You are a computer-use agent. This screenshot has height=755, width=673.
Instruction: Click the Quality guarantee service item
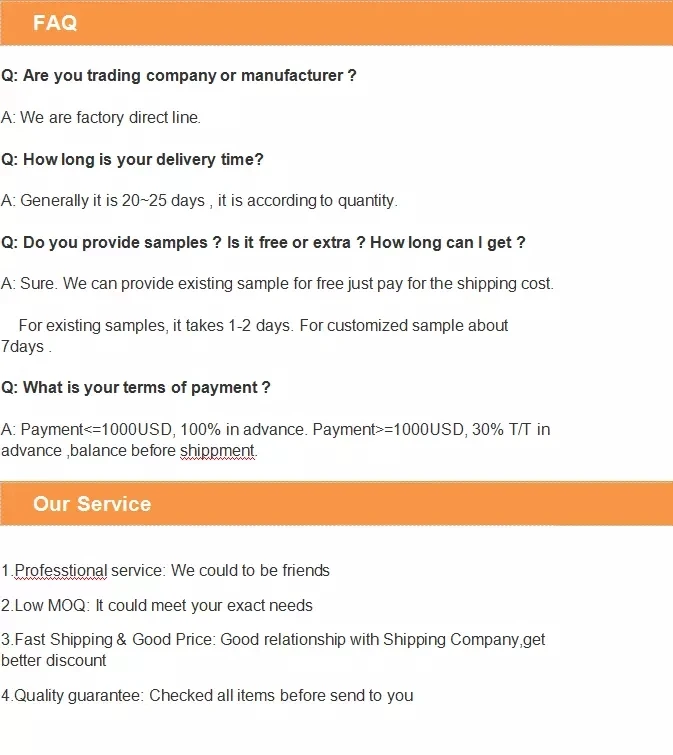(x=207, y=695)
